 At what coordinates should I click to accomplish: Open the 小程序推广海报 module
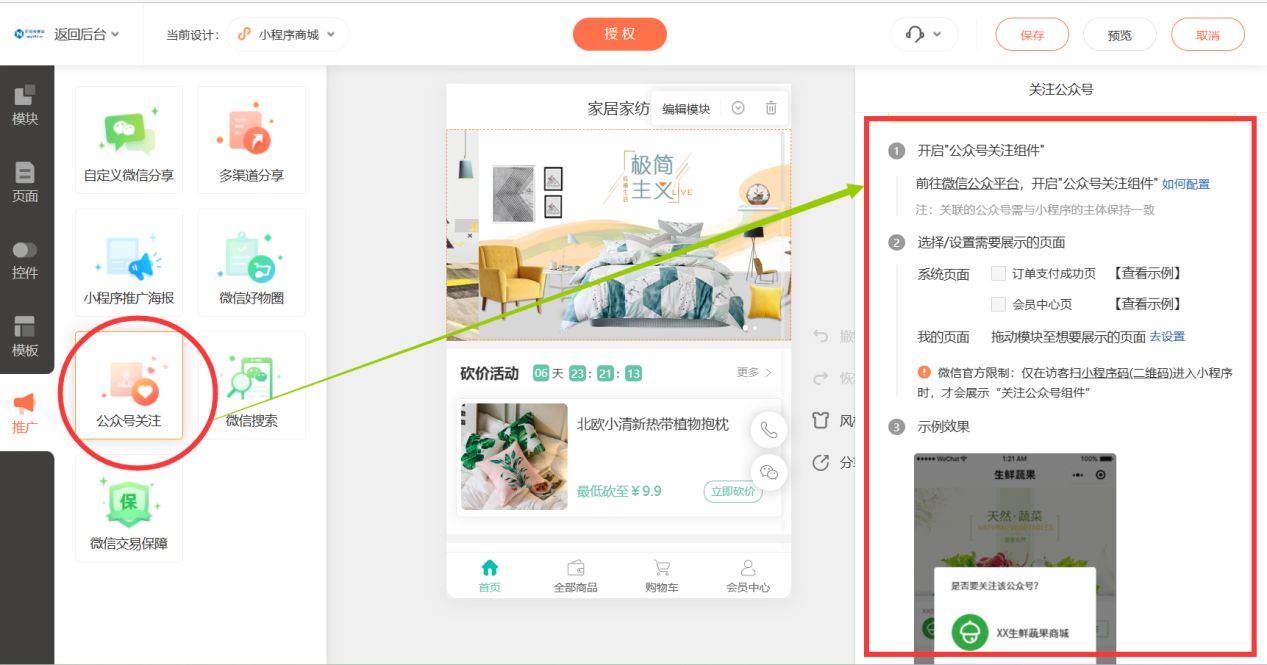click(x=129, y=263)
